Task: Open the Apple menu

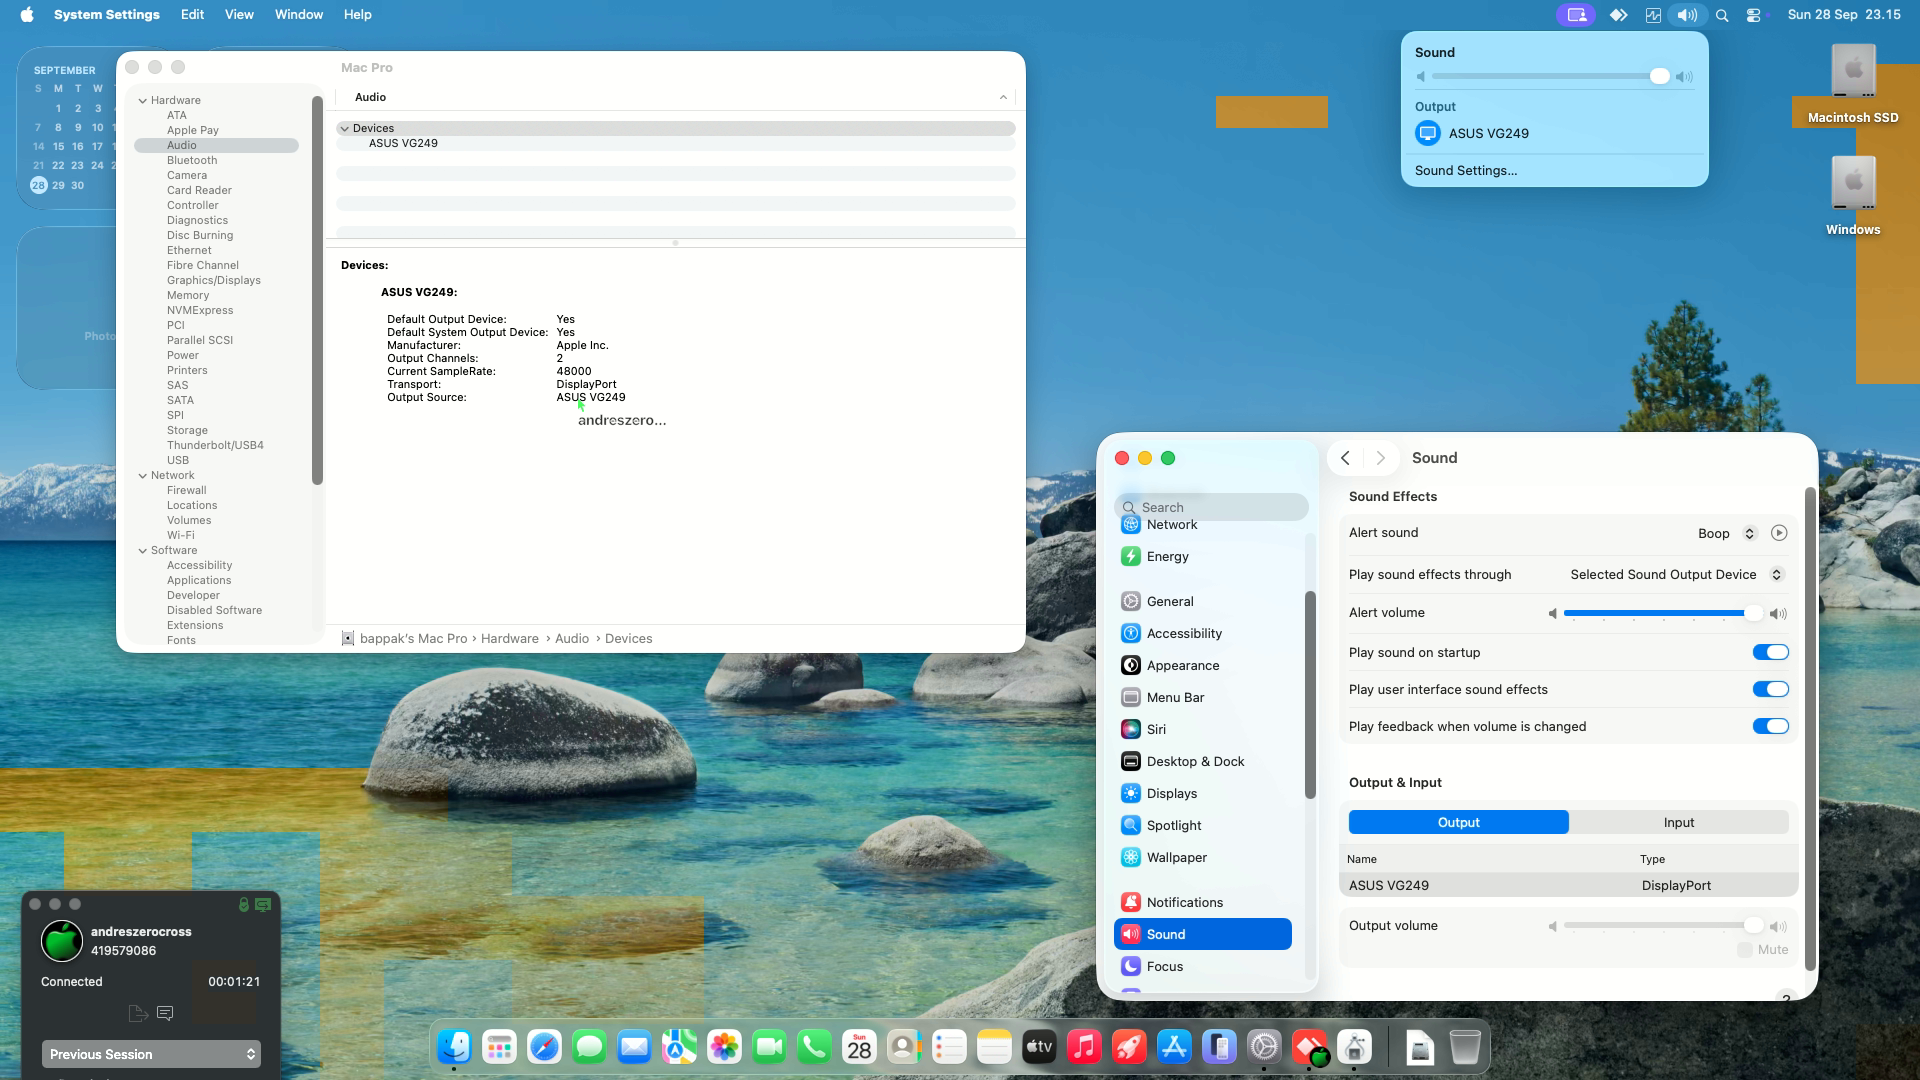Action: [27, 14]
